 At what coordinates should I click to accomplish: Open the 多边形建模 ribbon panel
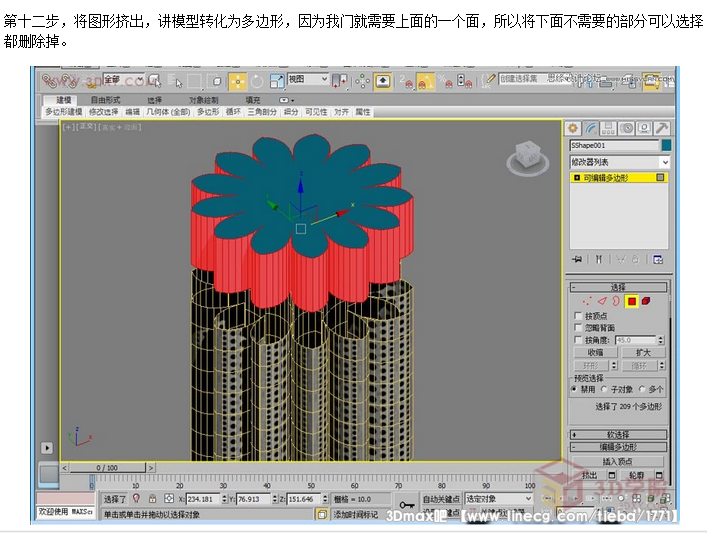click(x=63, y=112)
